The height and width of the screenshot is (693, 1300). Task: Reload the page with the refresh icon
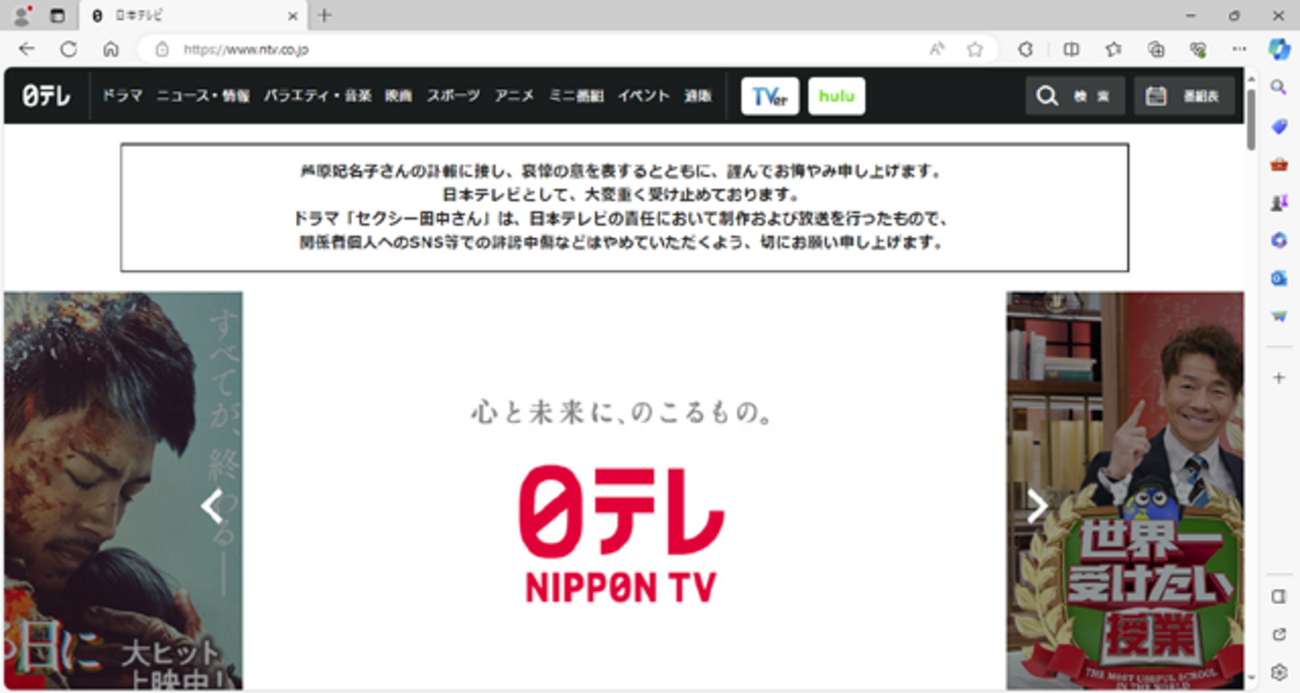click(x=68, y=49)
